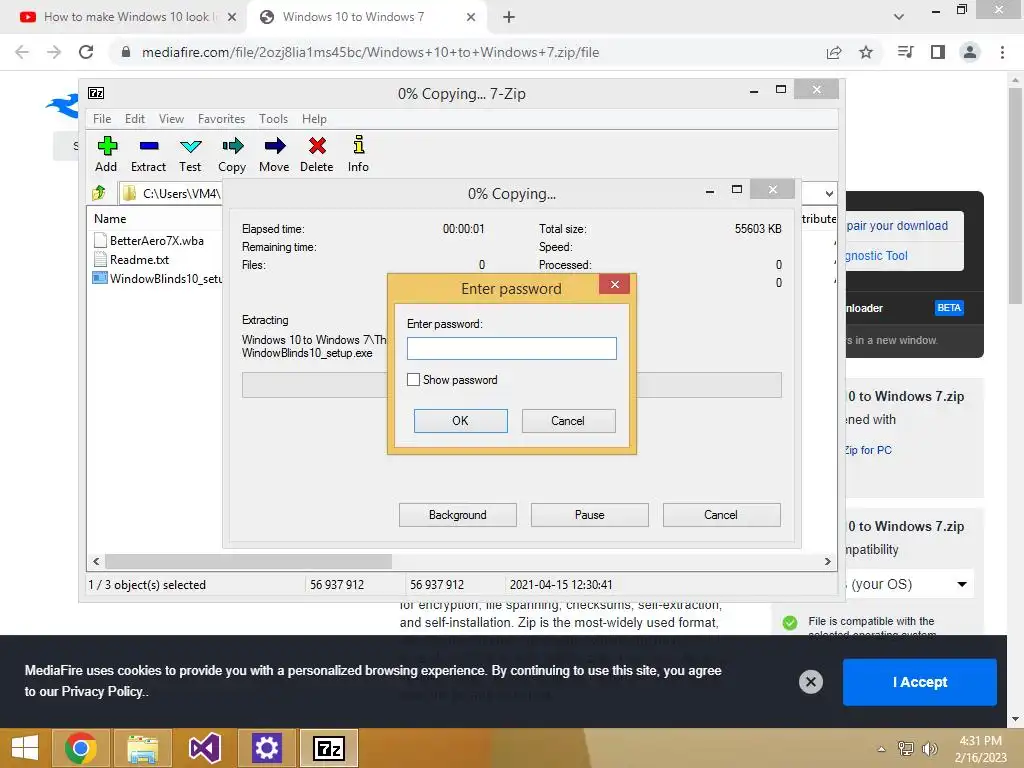Bookmark this page with the star
This screenshot has width=1024, height=768.
click(x=866, y=52)
